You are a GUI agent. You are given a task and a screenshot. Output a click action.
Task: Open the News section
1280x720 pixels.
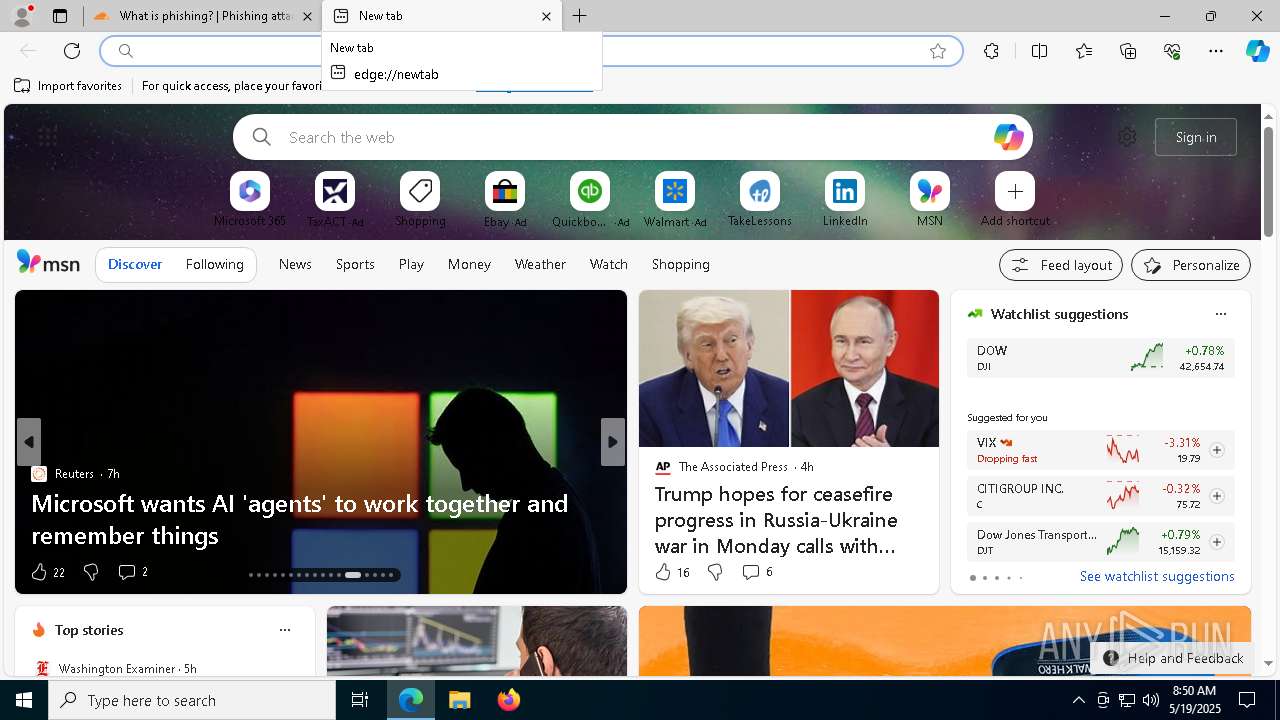[295, 264]
